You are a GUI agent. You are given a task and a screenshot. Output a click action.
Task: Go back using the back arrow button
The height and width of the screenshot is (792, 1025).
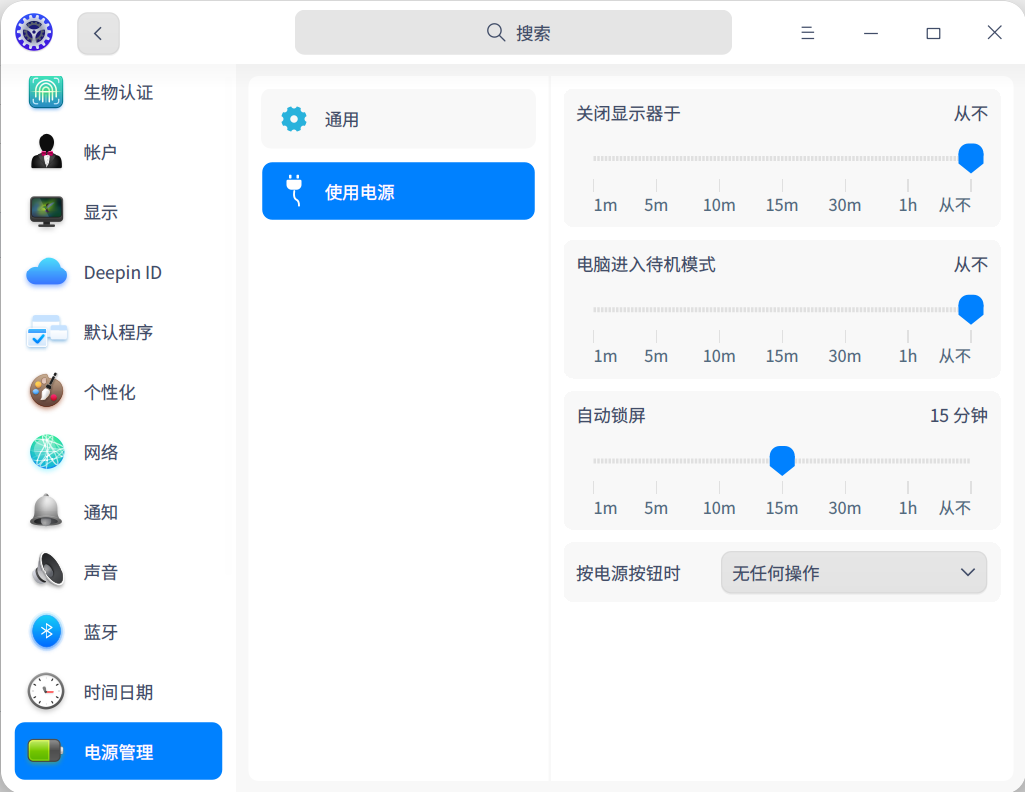(x=98, y=33)
